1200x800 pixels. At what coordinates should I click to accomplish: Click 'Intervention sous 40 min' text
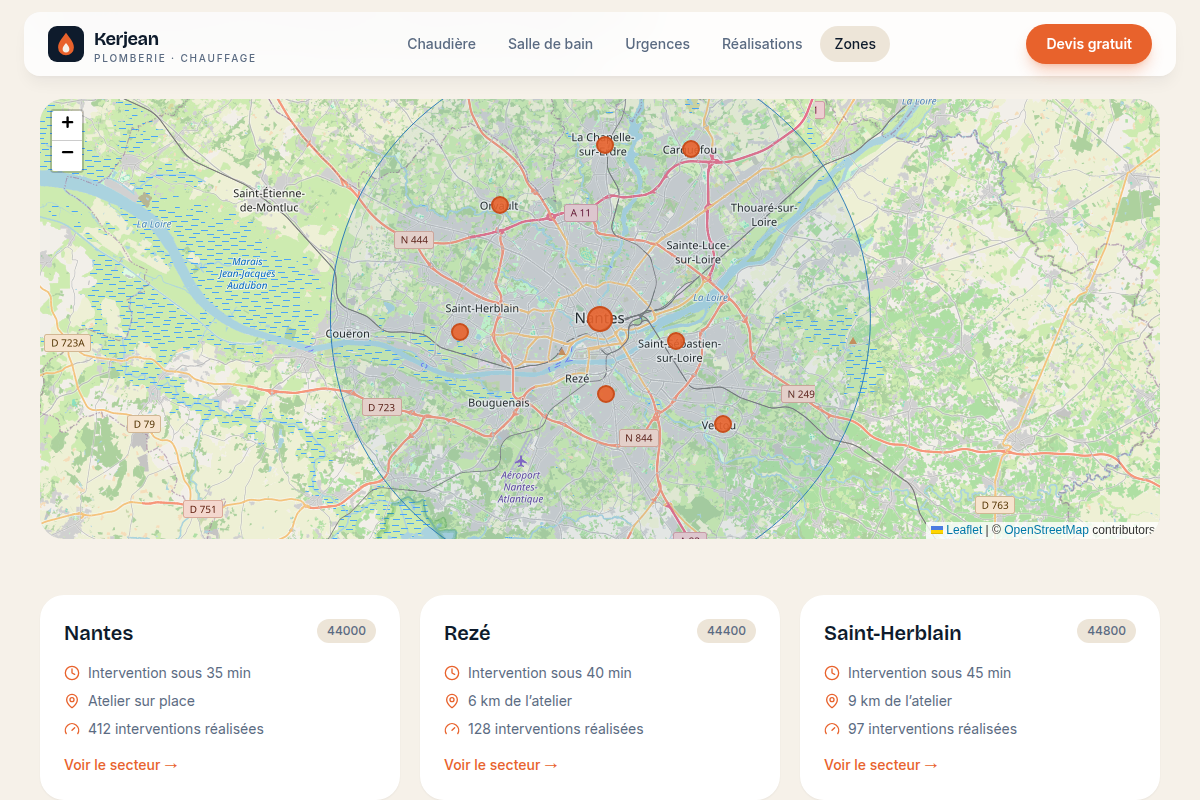(550, 673)
